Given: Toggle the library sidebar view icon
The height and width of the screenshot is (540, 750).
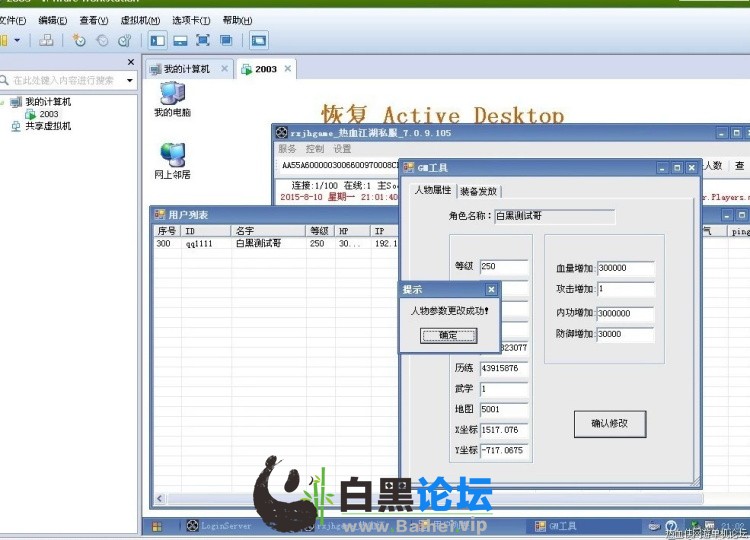Looking at the screenshot, I should pyautogui.click(x=157, y=41).
